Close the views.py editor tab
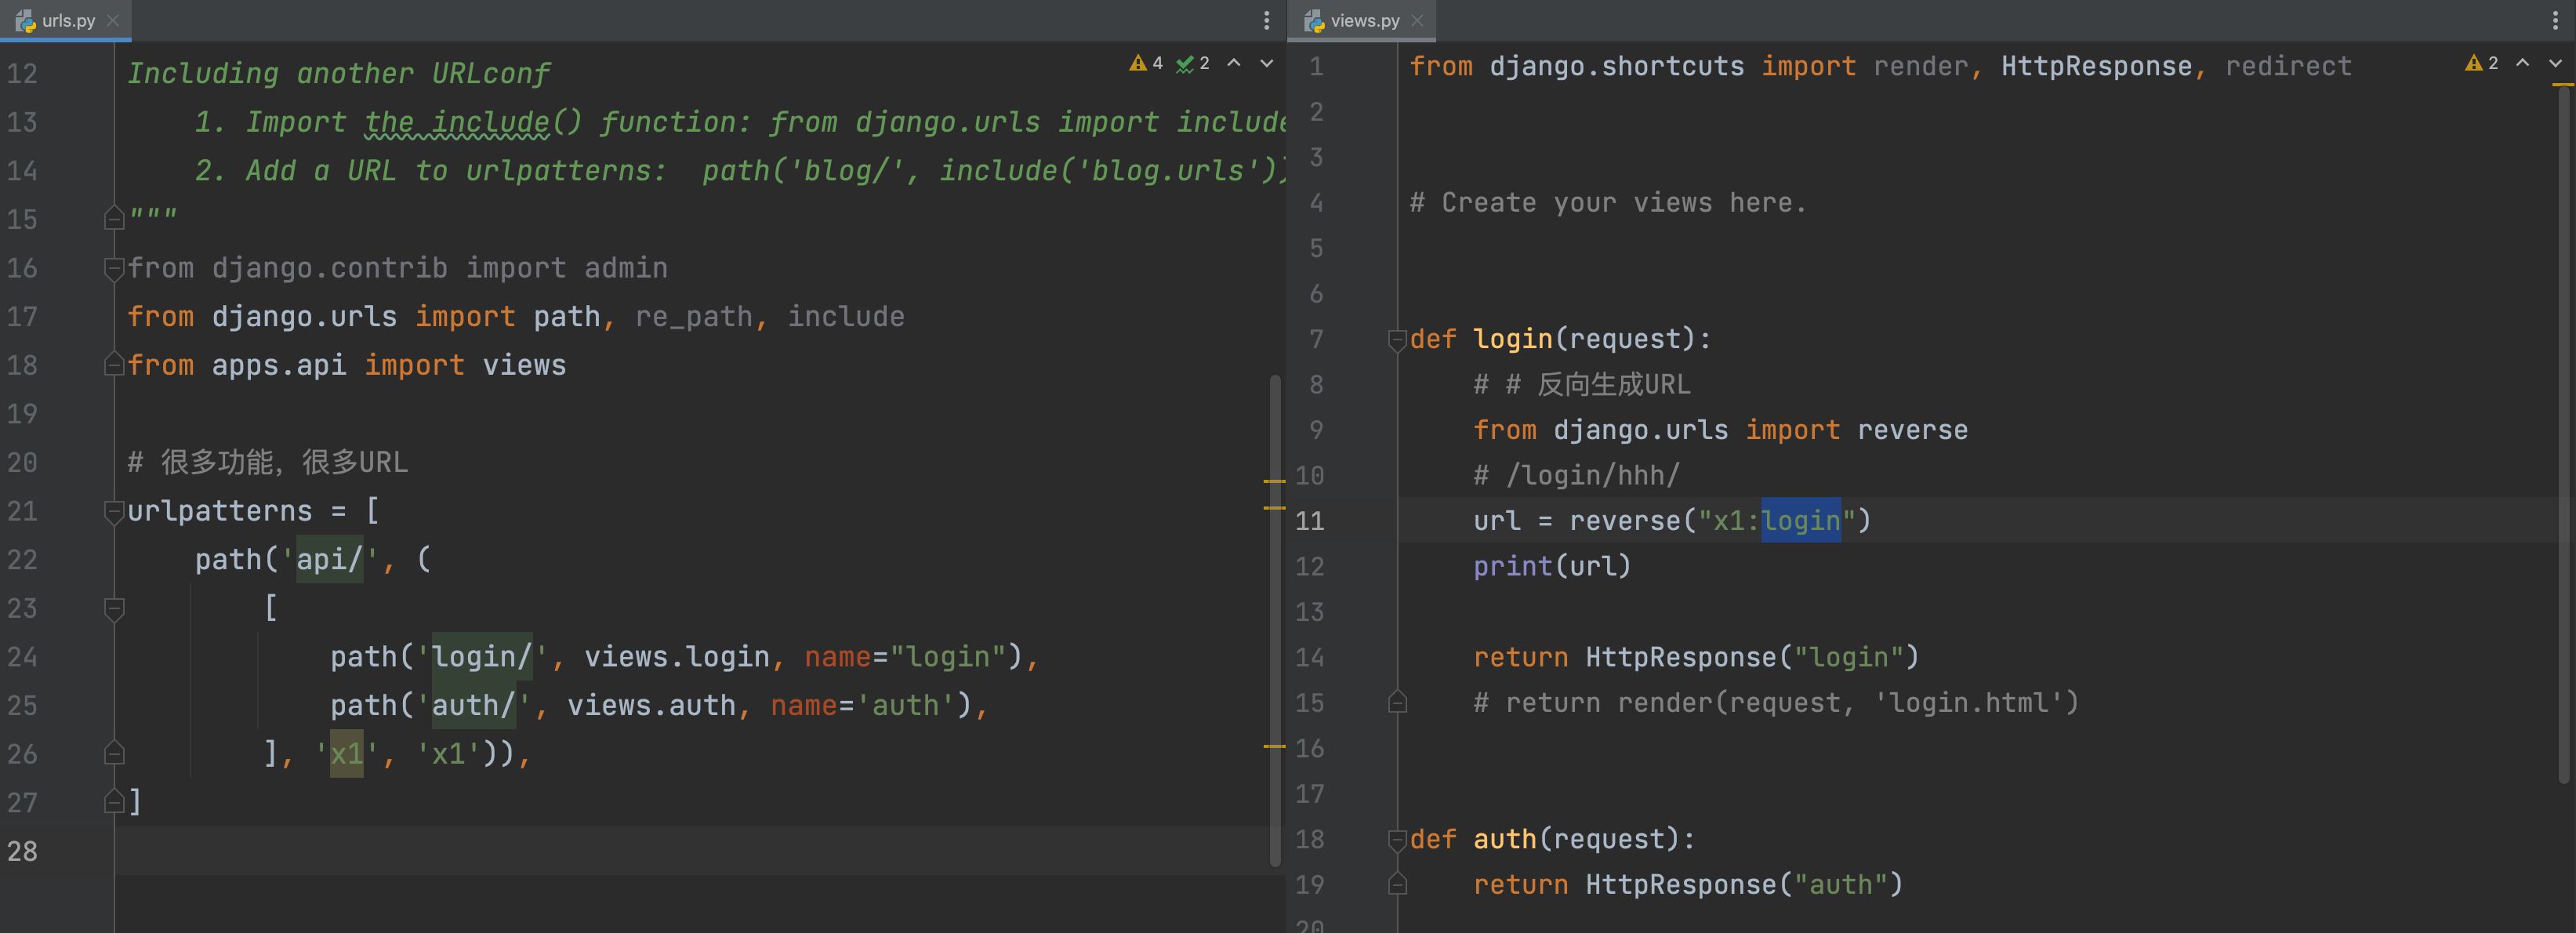This screenshot has width=2576, height=933. coord(1417,20)
